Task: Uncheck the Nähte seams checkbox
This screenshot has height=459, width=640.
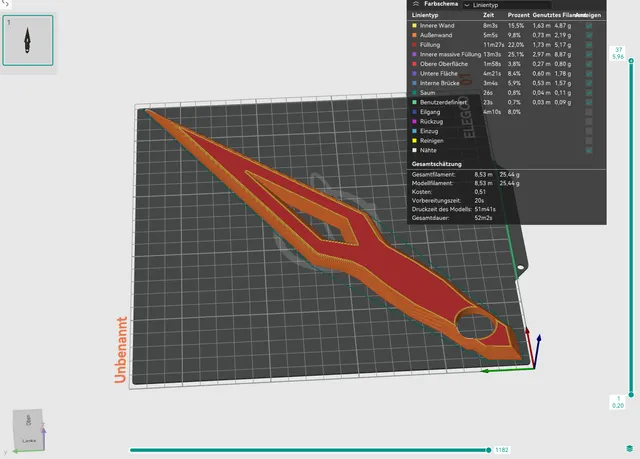Action: click(x=589, y=150)
